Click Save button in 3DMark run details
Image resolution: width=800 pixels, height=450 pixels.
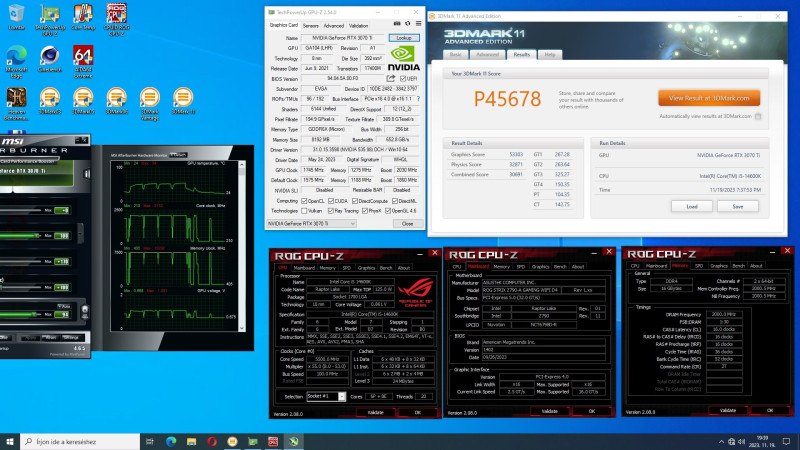coord(738,207)
